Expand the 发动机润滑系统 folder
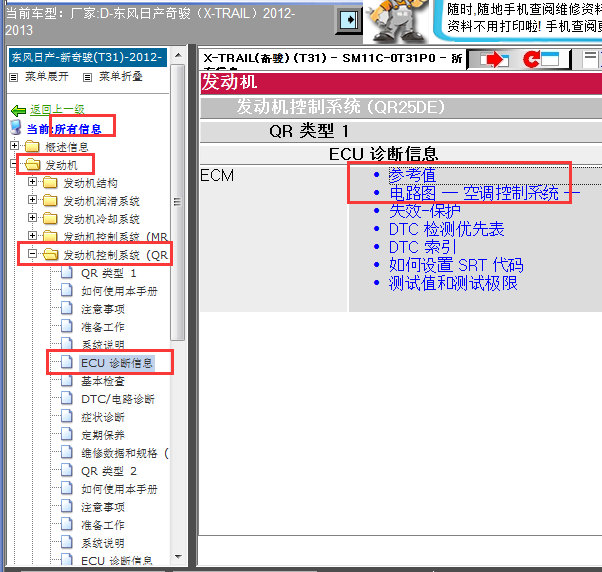602x572 pixels. coord(32,200)
